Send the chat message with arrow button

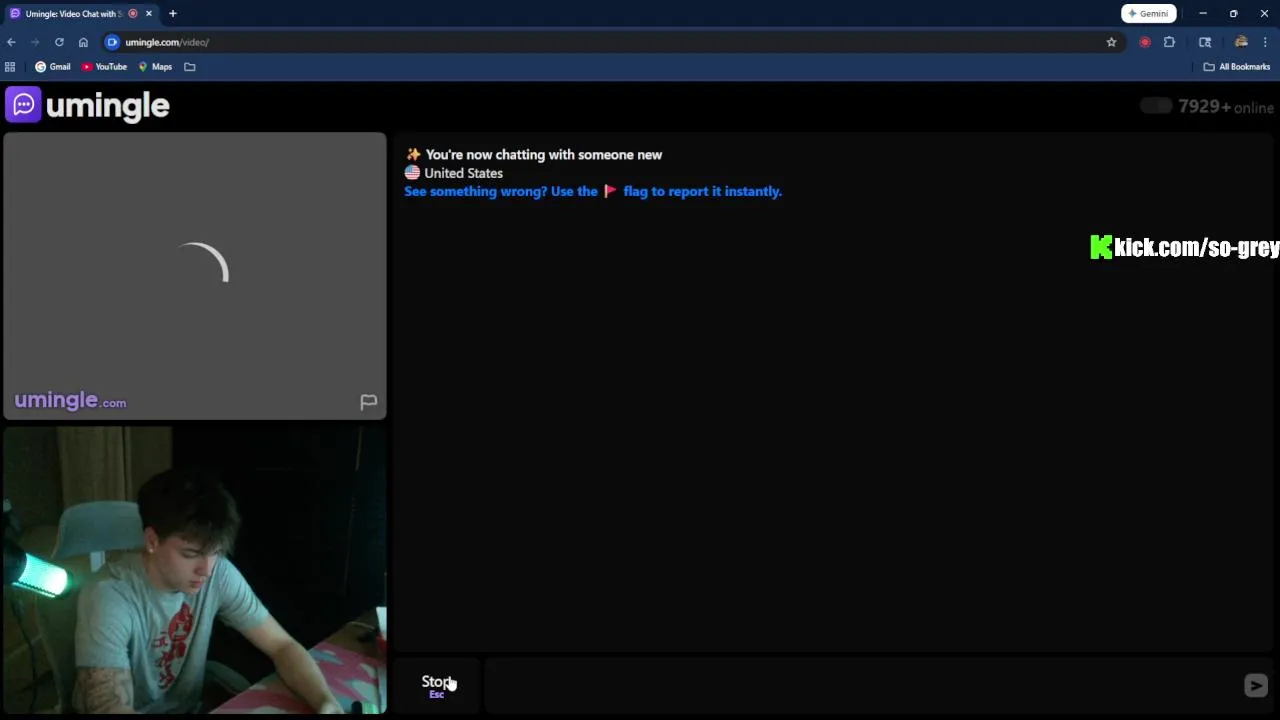pos(1256,685)
